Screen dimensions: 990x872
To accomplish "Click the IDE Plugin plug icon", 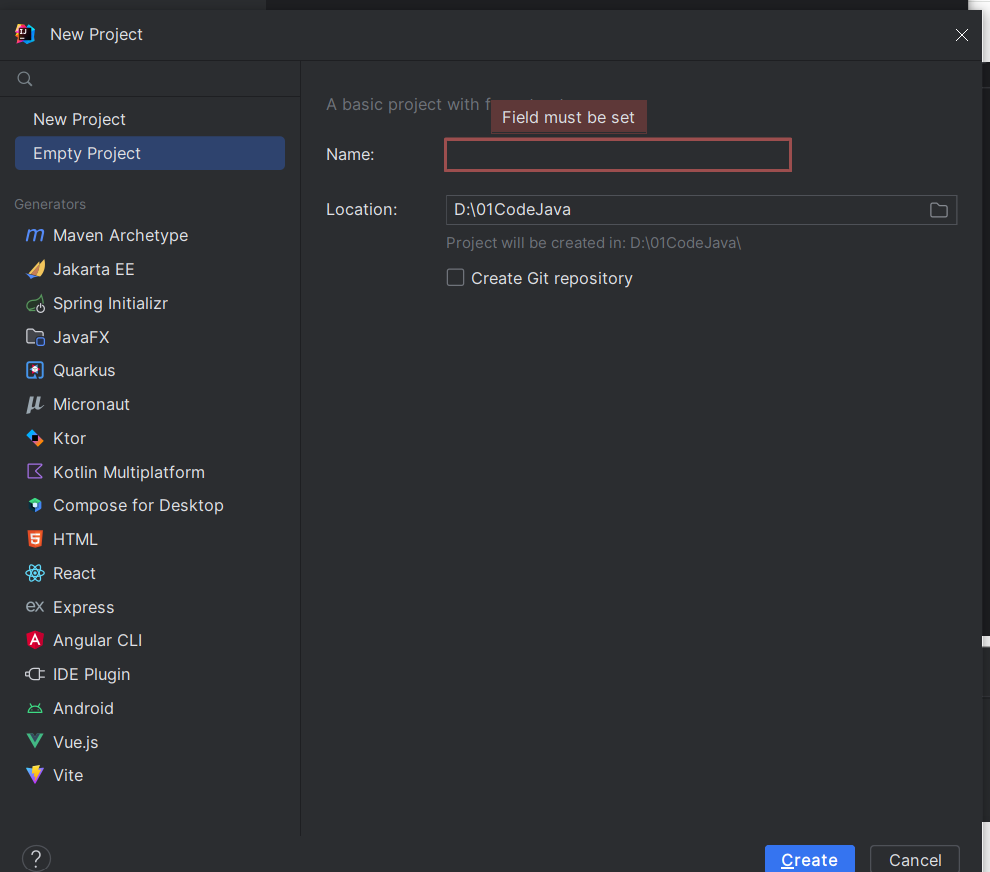I will (35, 674).
